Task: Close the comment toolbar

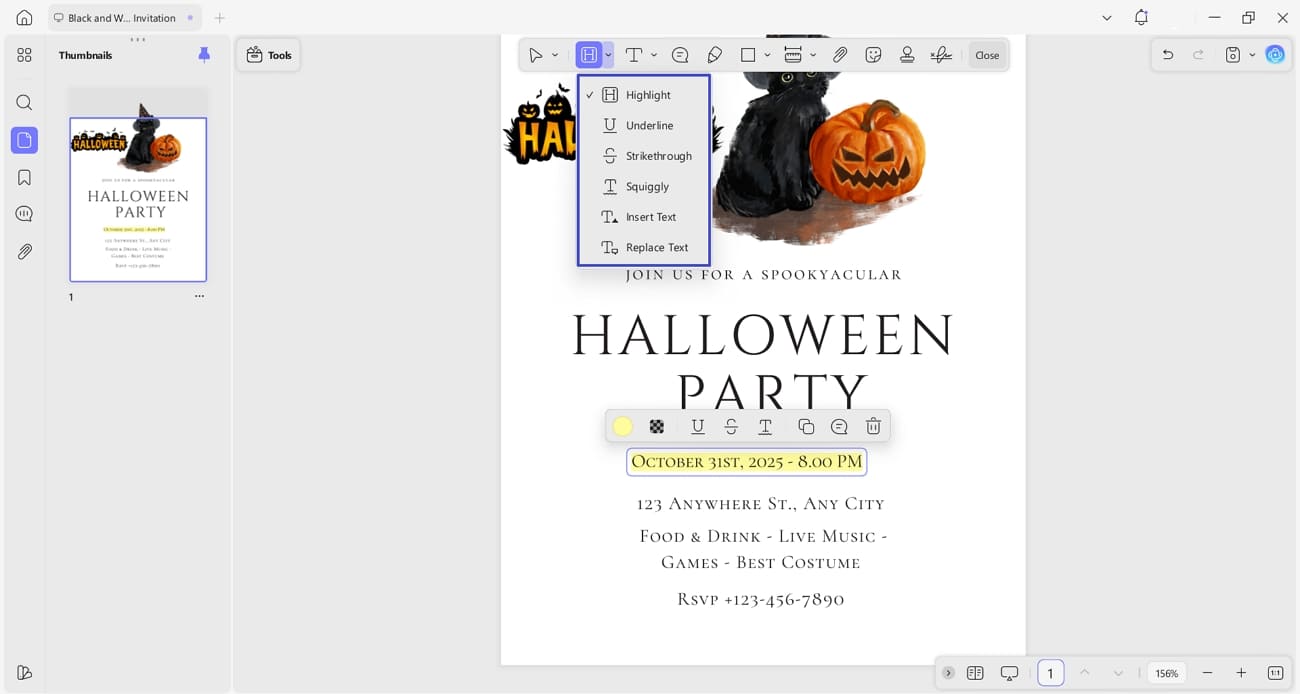Action: tap(987, 55)
